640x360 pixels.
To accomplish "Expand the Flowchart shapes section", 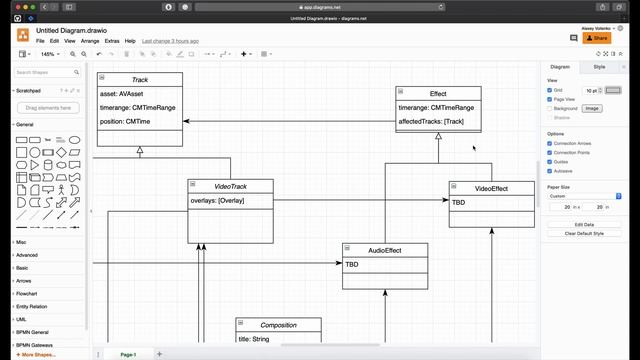I will pos(26,293).
